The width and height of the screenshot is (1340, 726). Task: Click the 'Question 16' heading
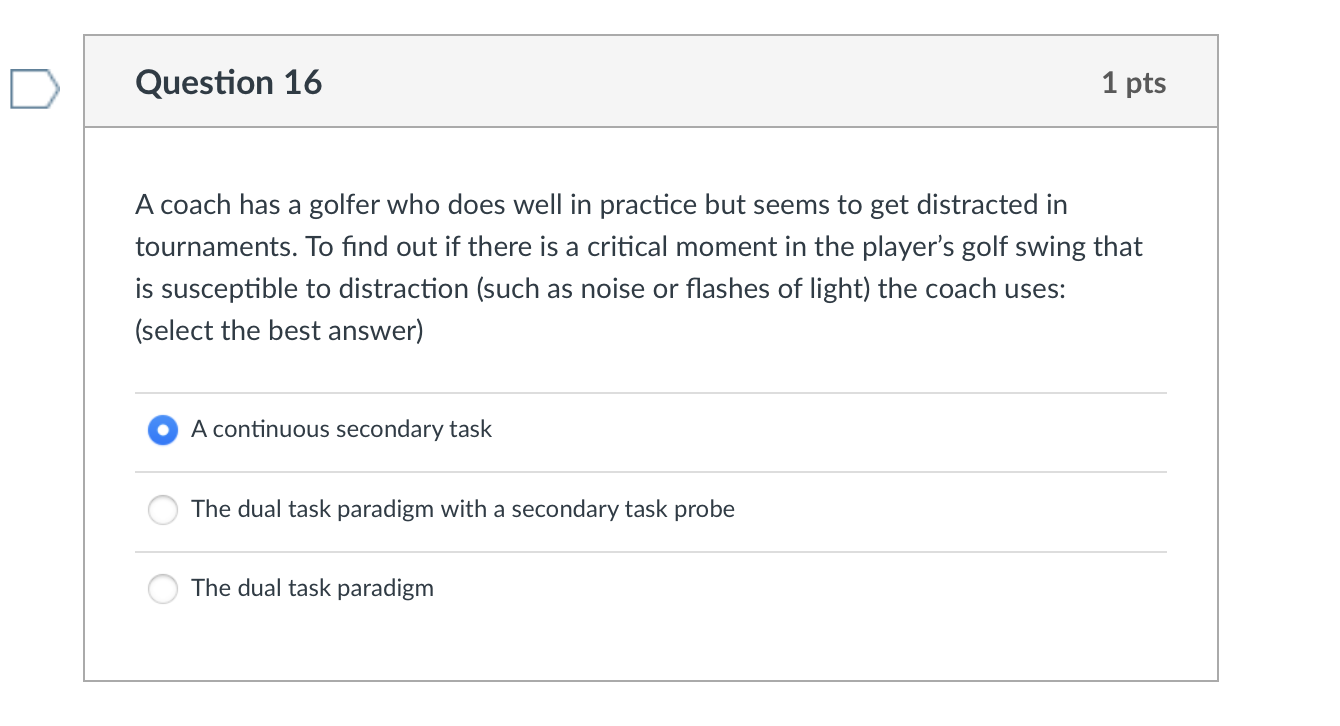tap(229, 83)
